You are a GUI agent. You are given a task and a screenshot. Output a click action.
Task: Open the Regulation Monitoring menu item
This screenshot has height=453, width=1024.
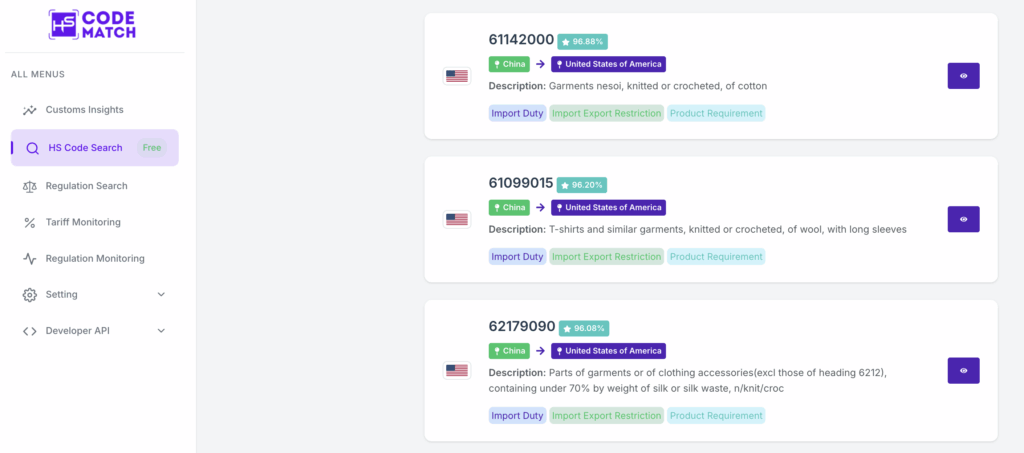[95, 258]
